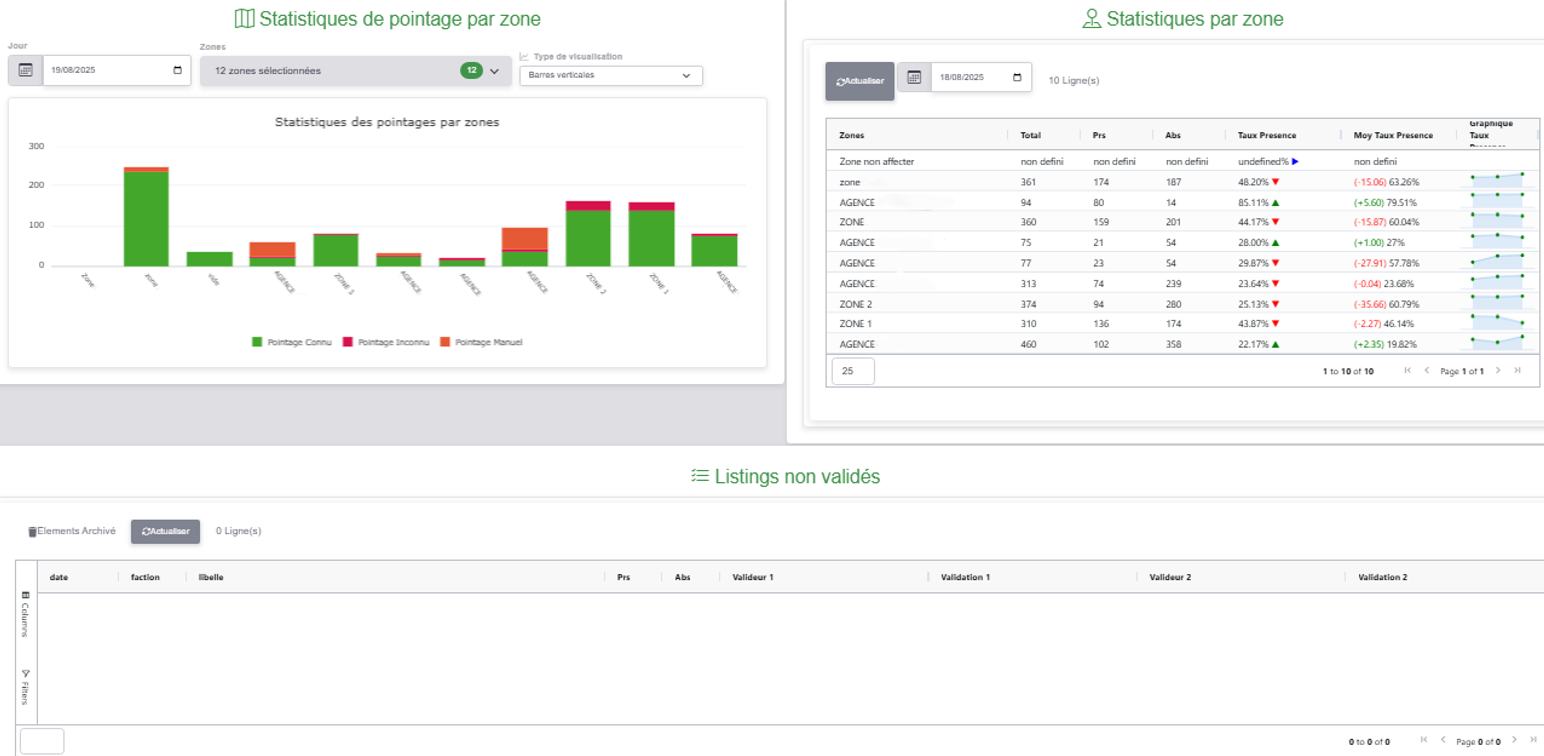
Task: Open the Barres verticales visualization dropdown
Action: 610,75
